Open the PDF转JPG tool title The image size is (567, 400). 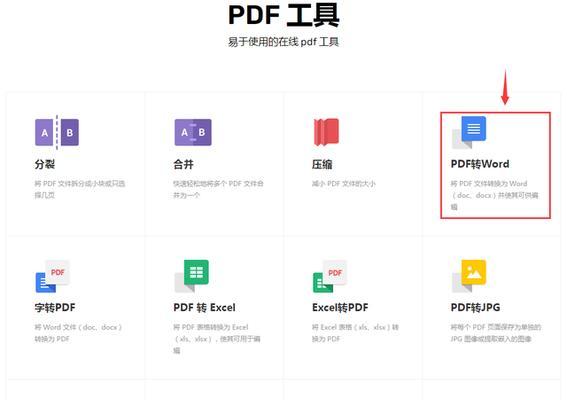[x=475, y=308]
